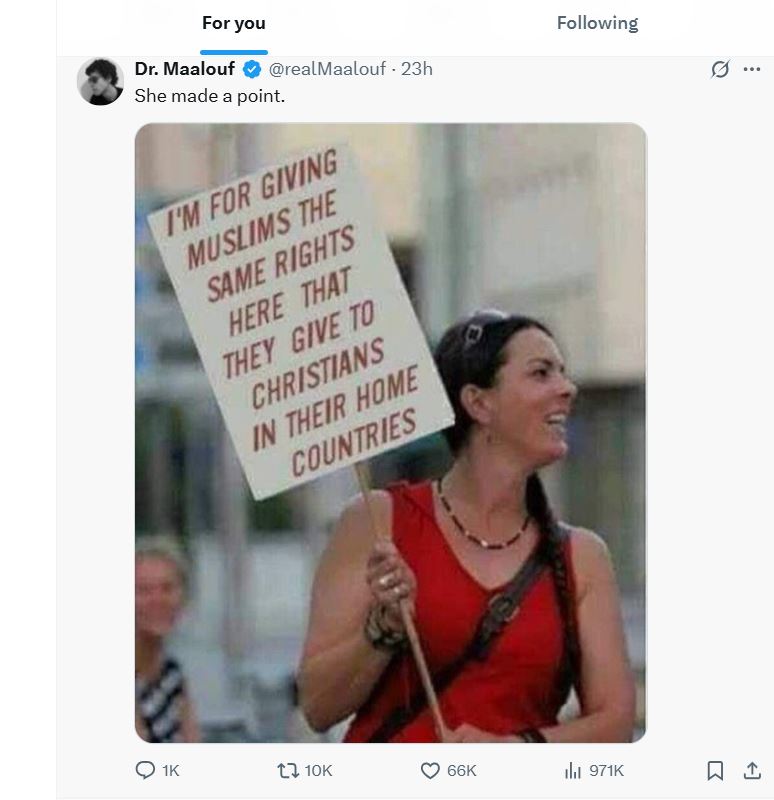Click the 66K likes count
774x800 pixels.
click(462, 770)
